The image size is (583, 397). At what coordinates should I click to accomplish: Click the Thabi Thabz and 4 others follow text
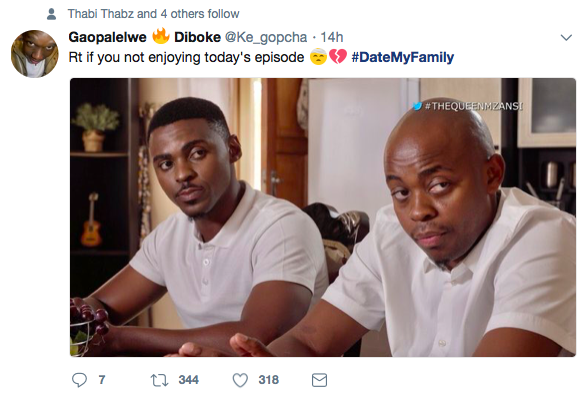(x=153, y=14)
